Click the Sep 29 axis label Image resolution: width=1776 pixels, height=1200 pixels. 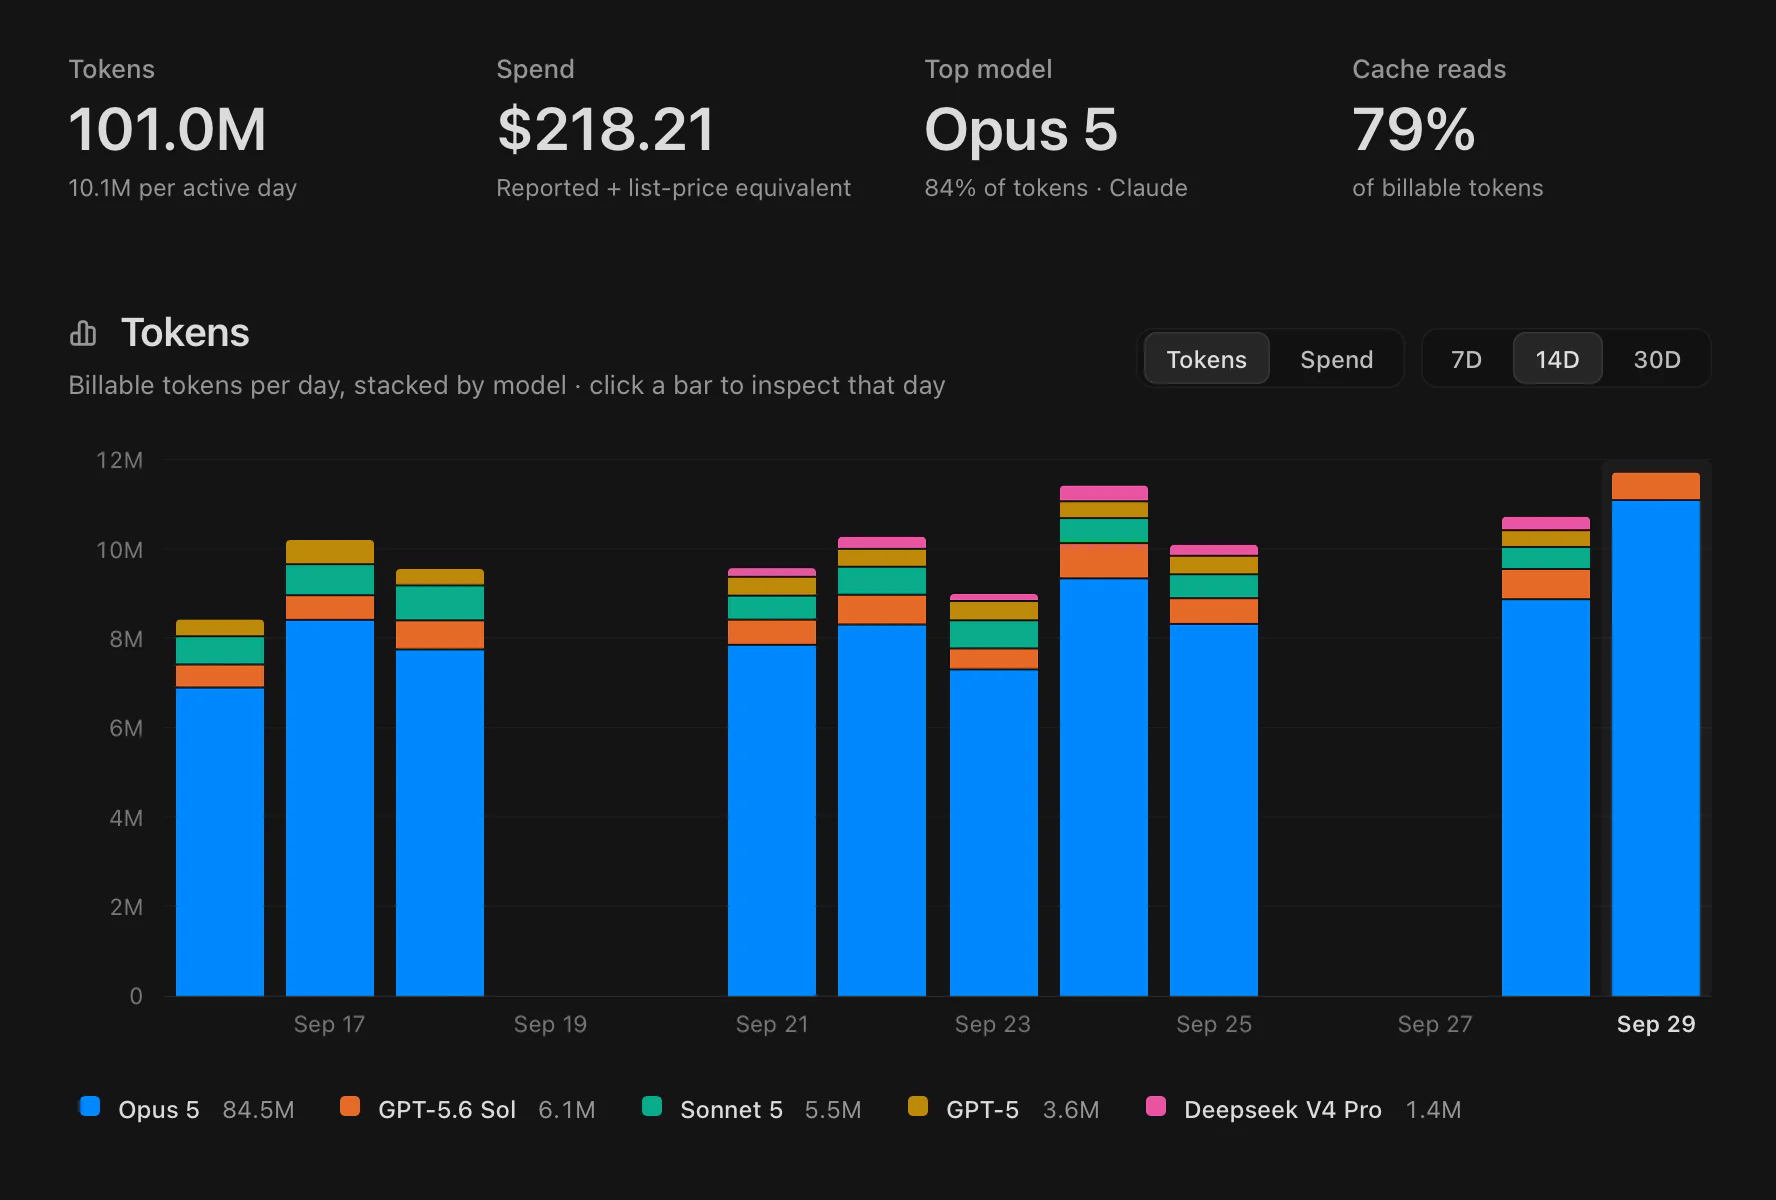pyautogui.click(x=1656, y=1024)
